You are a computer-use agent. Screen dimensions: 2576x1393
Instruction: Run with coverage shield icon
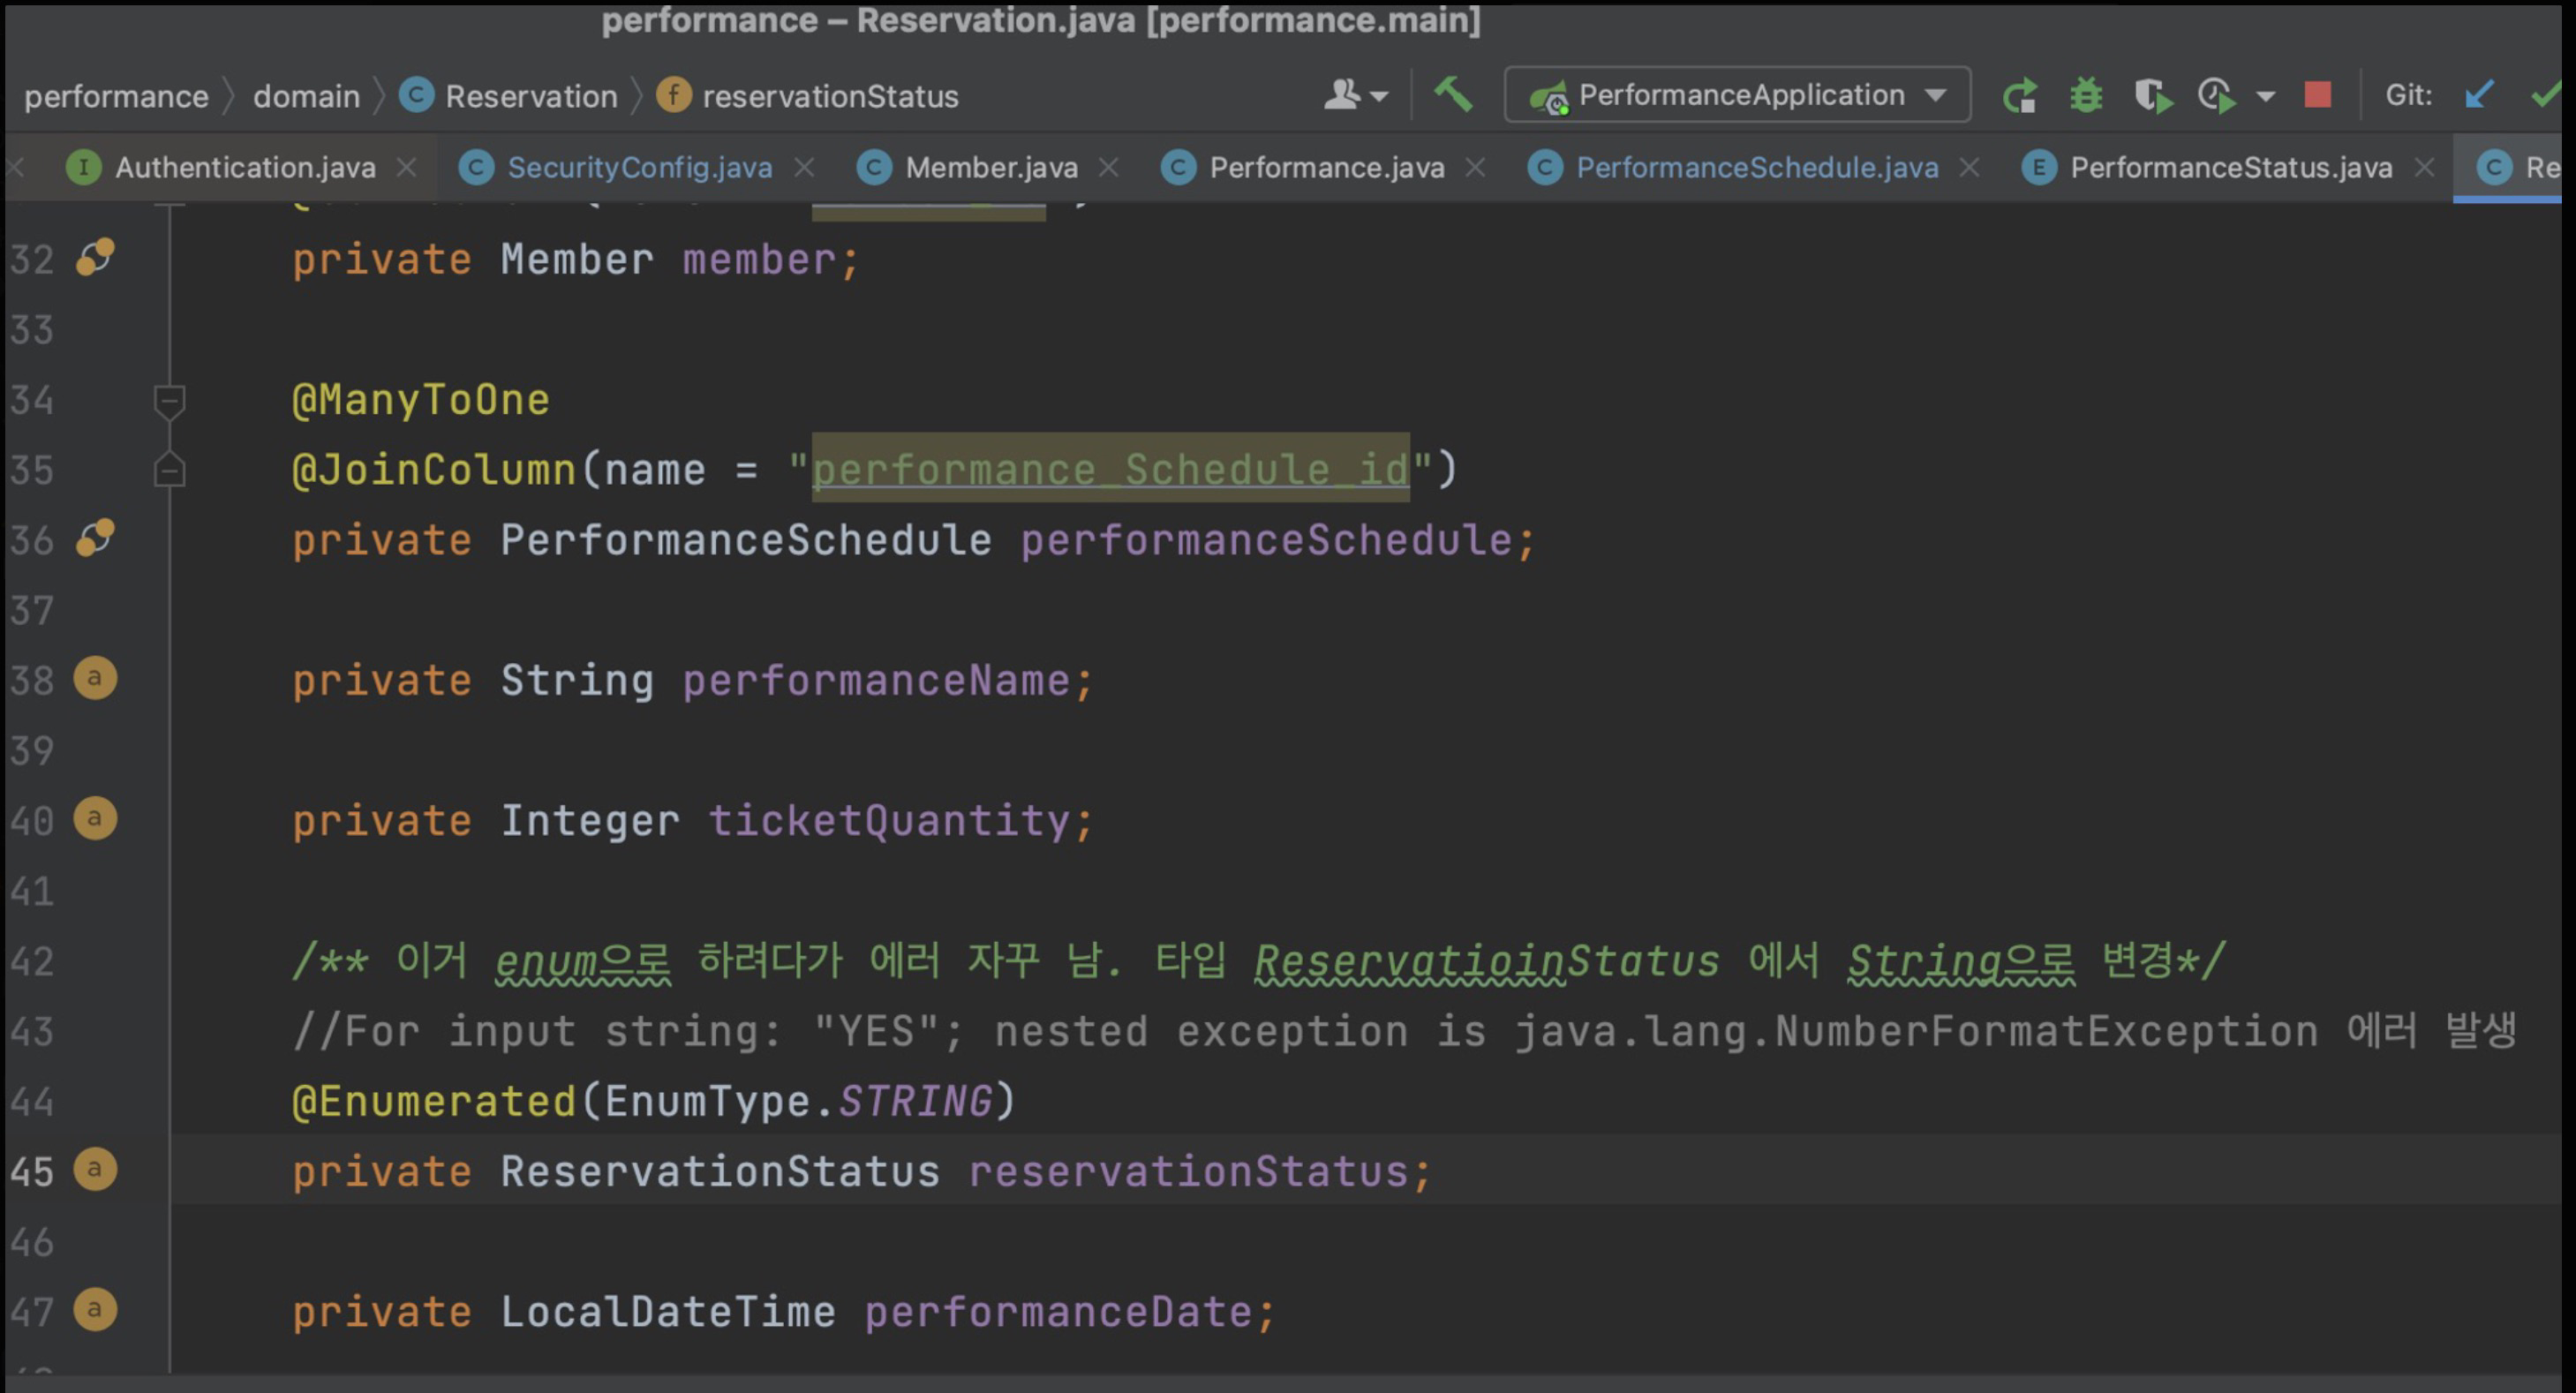tap(2153, 96)
